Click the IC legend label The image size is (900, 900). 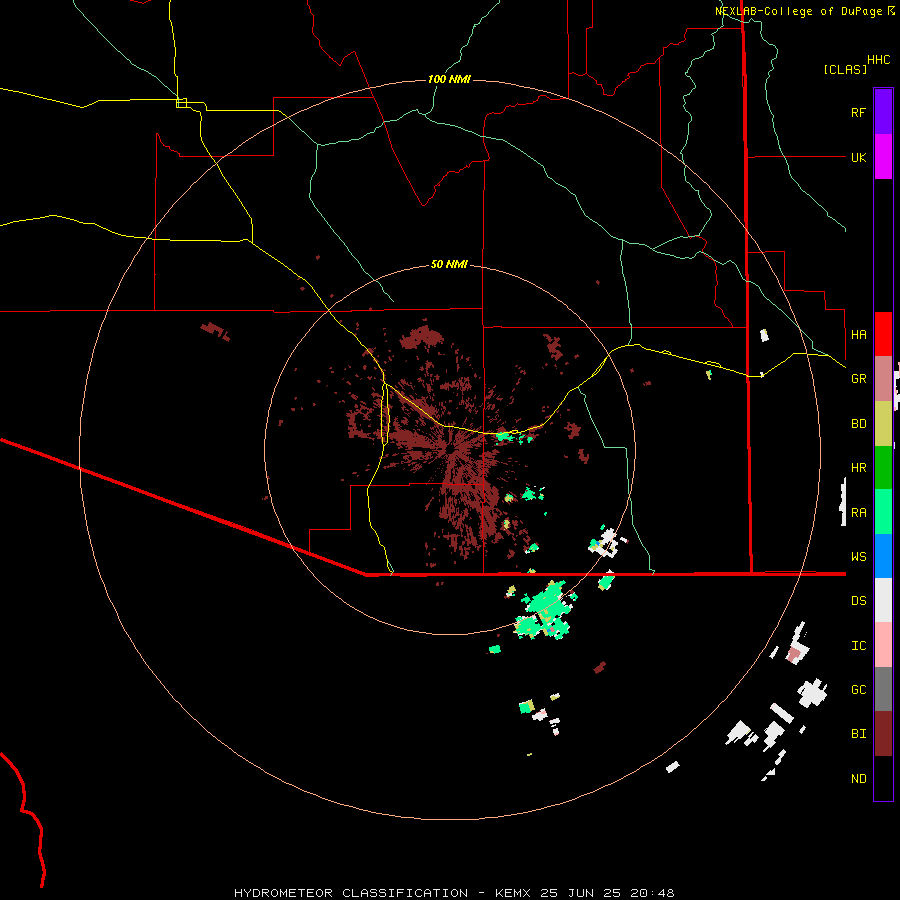pos(858,646)
